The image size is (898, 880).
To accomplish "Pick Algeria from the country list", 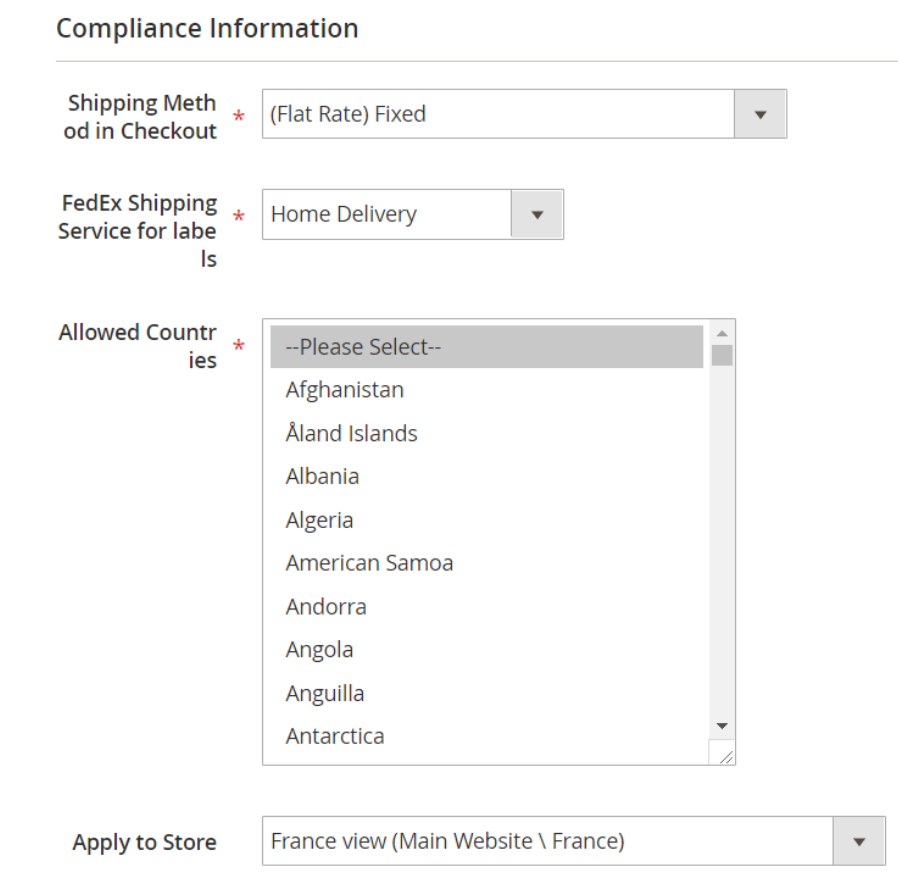I will (487, 520).
